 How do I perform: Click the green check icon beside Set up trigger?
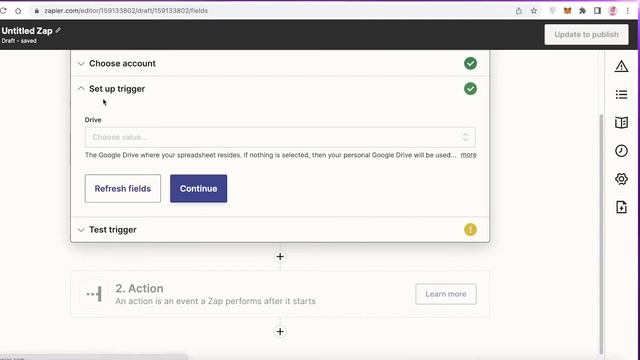[470, 89]
